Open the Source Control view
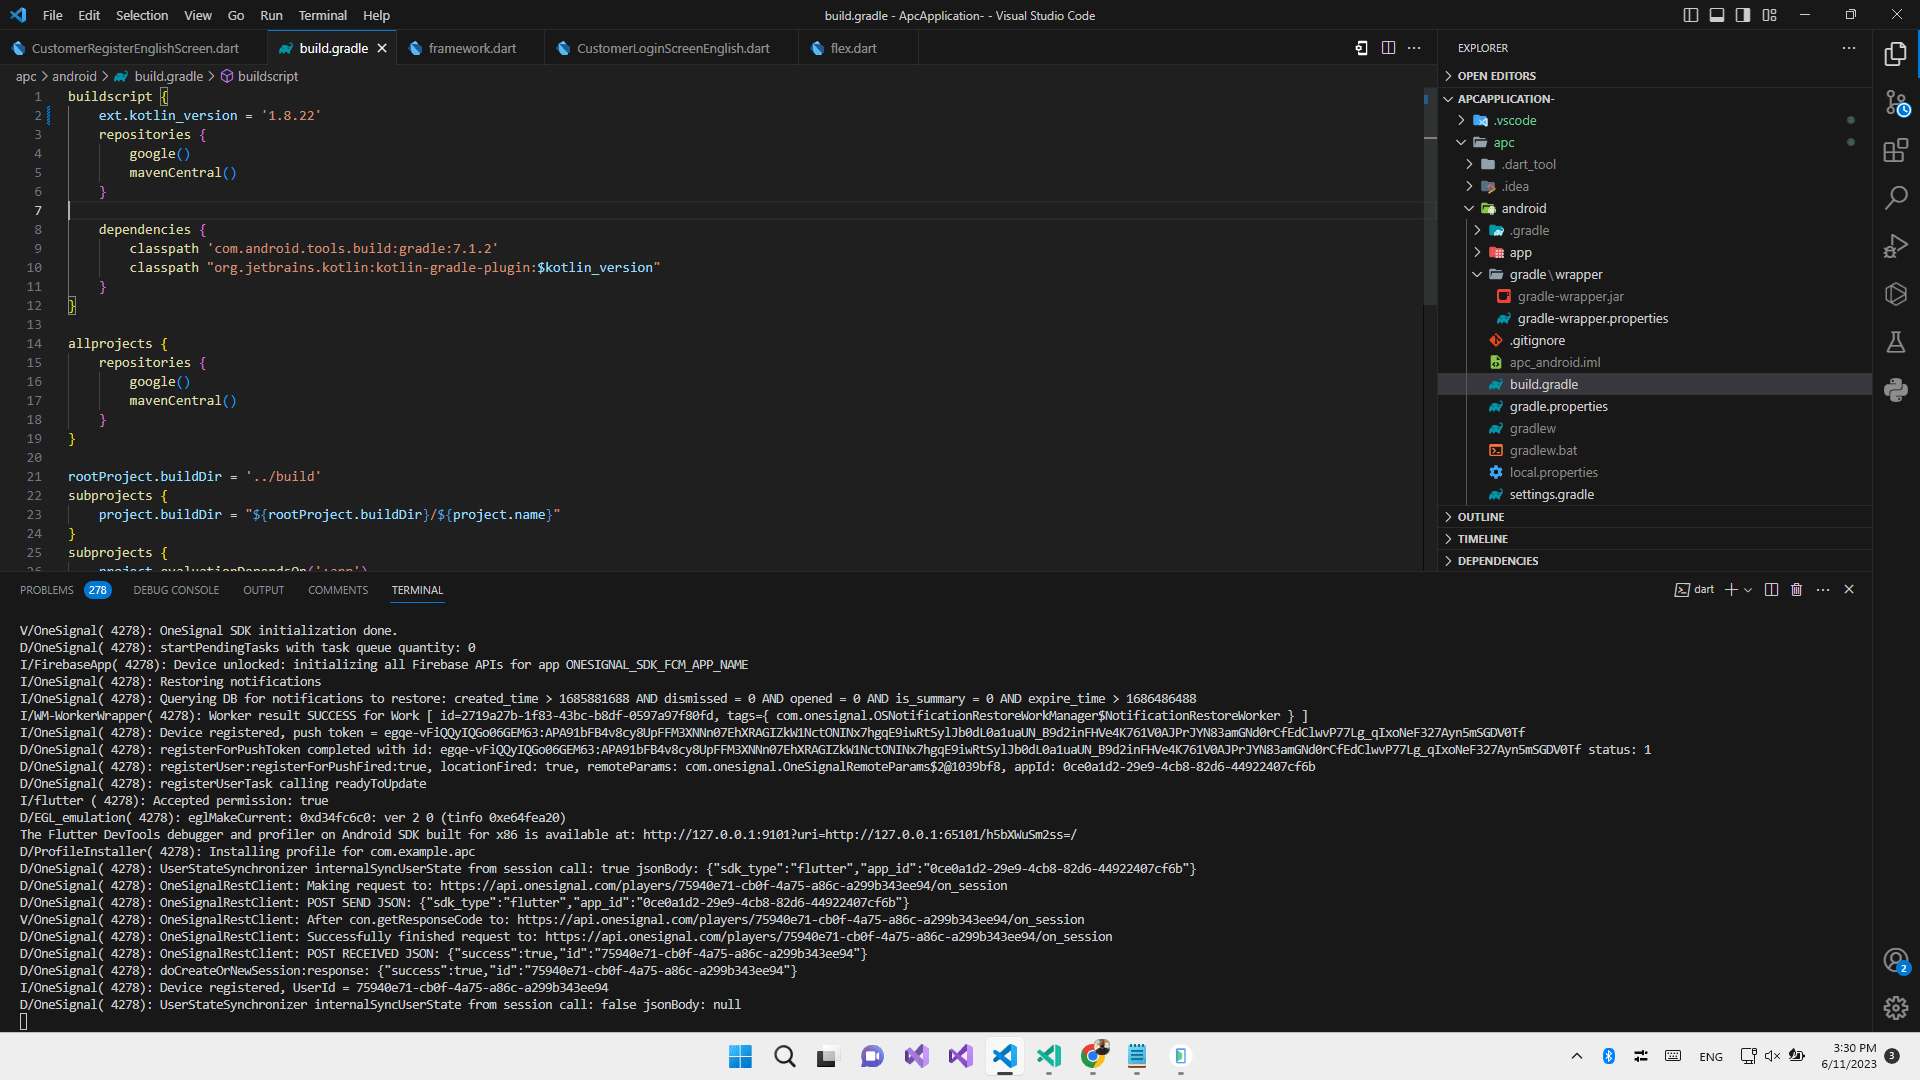 tap(1896, 102)
